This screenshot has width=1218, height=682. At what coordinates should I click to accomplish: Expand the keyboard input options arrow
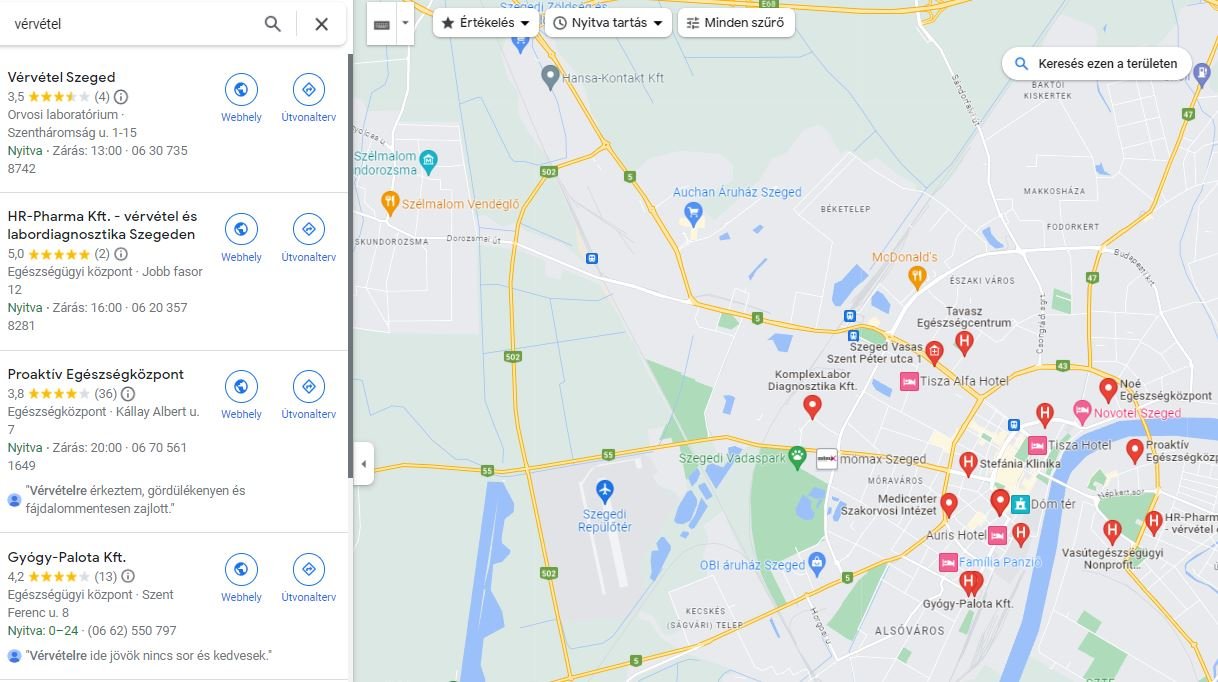coord(405,24)
